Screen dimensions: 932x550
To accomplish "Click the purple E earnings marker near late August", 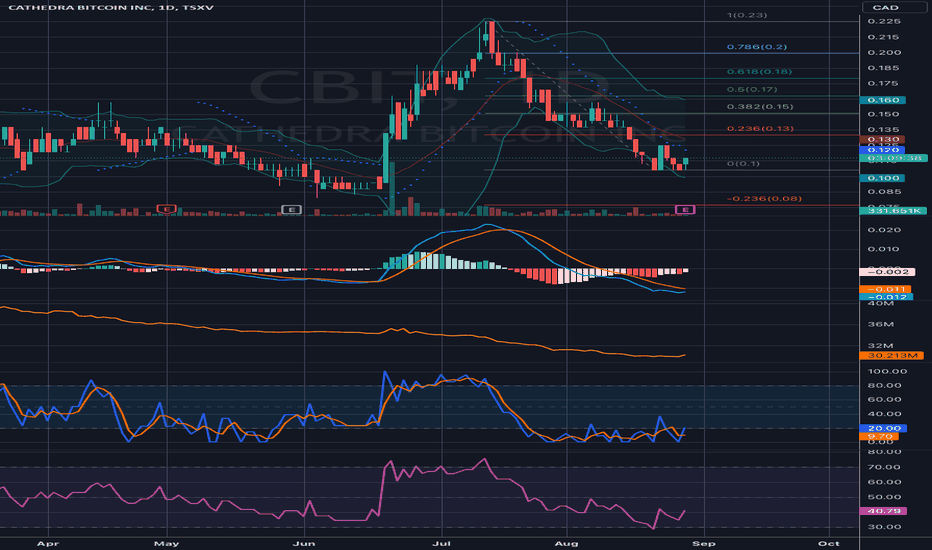I will coord(685,209).
